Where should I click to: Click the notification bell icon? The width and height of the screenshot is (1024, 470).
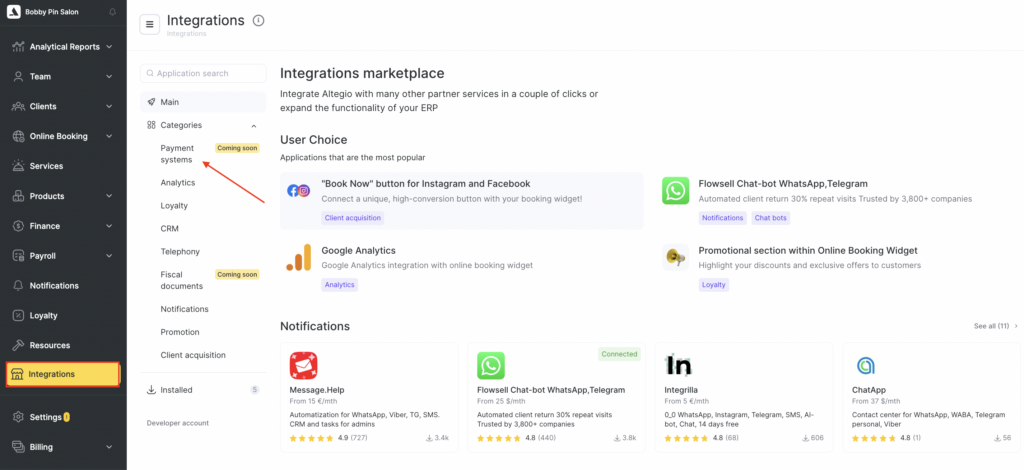112,13
